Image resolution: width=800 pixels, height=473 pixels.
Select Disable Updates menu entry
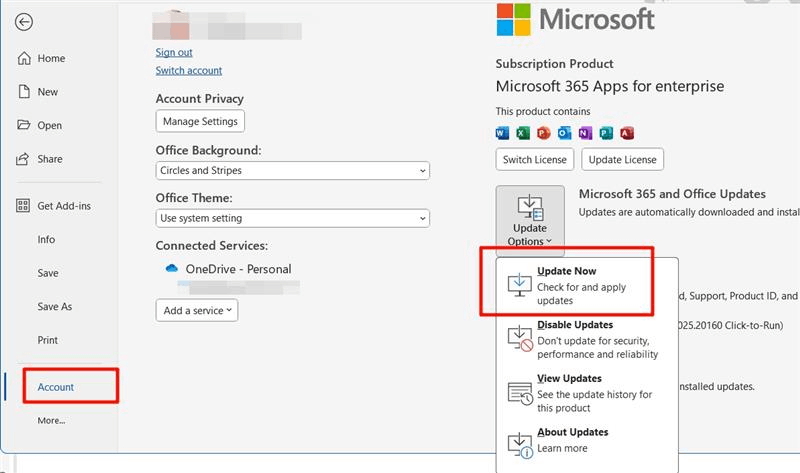tap(587, 339)
